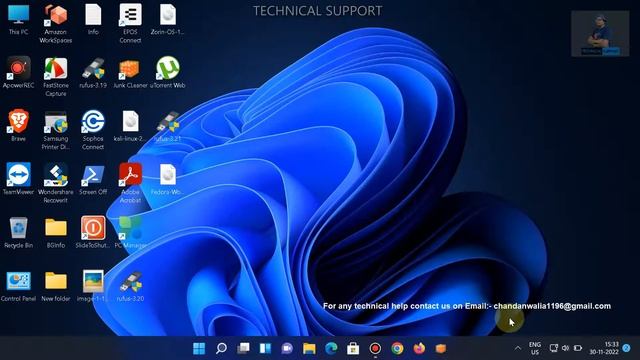Open the Widgets taskbar button

click(x=265, y=348)
